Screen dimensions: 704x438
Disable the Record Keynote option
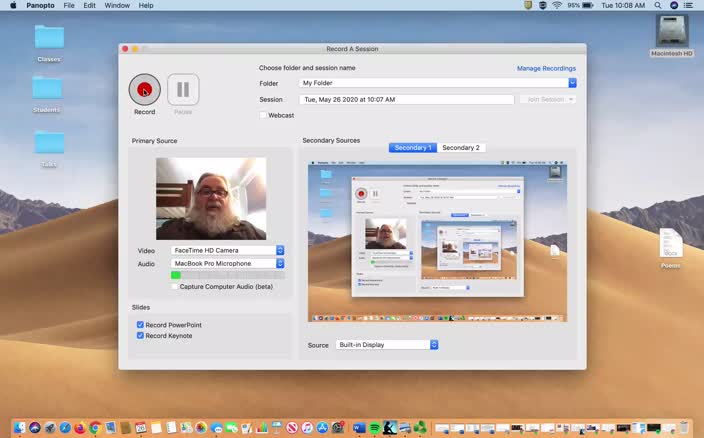[140, 336]
